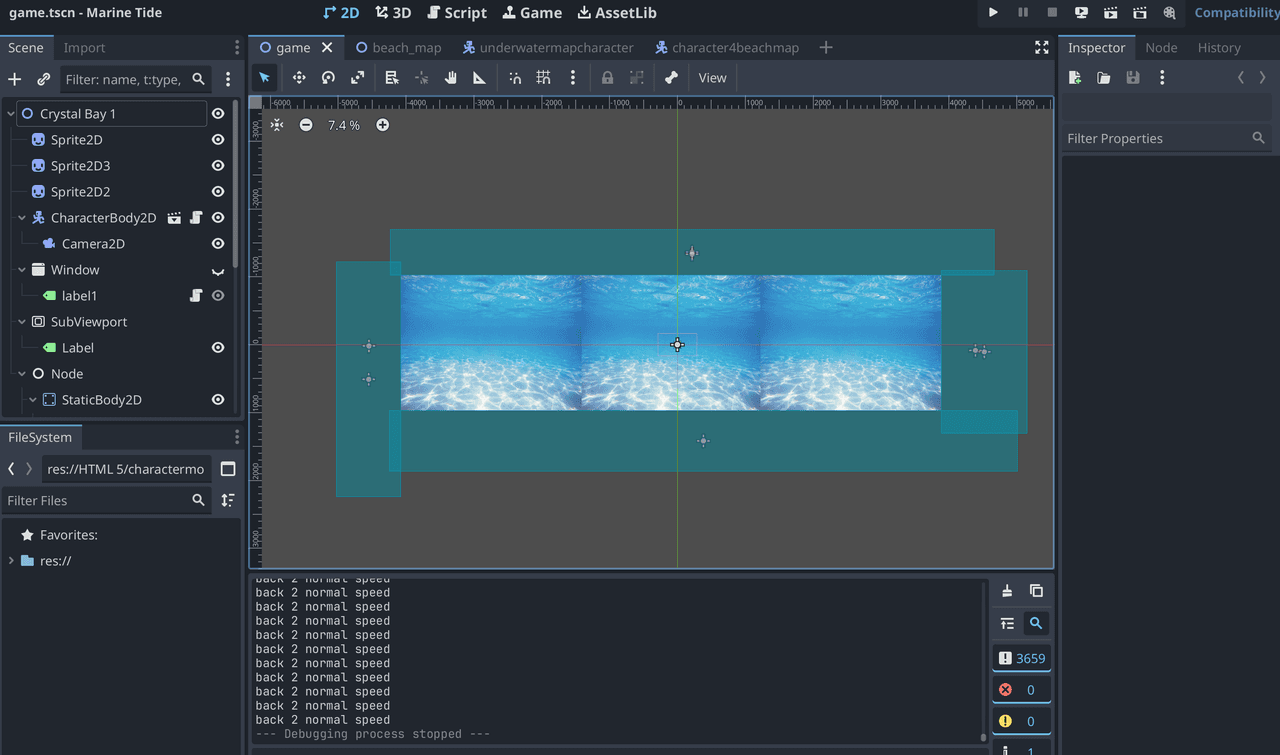The height and width of the screenshot is (755, 1280).
Task: Focus the Filter Properties field
Action: tap(1167, 139)
